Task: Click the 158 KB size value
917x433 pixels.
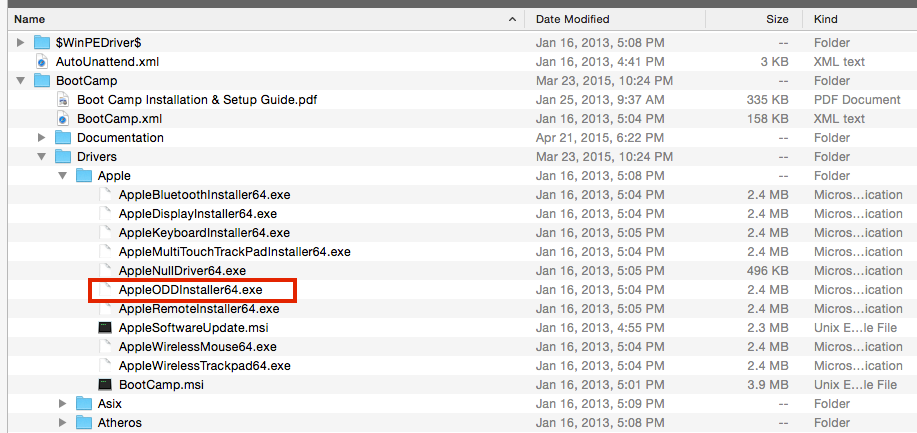Action: pyautogui.click(x=767, y=119)
